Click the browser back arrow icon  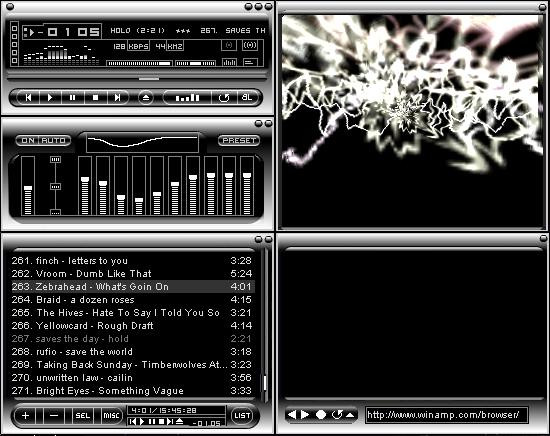pos(292,415)
